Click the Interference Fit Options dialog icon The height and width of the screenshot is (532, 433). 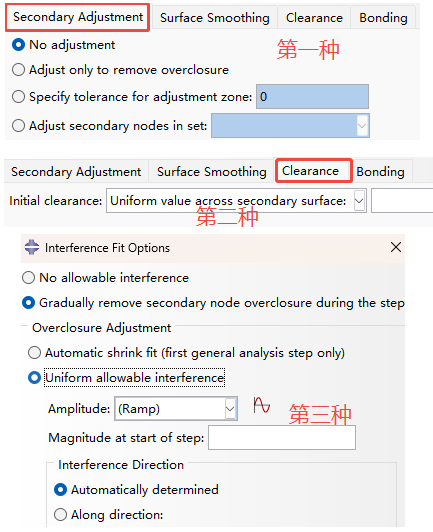pyautogui.click(x=32, y=247)
